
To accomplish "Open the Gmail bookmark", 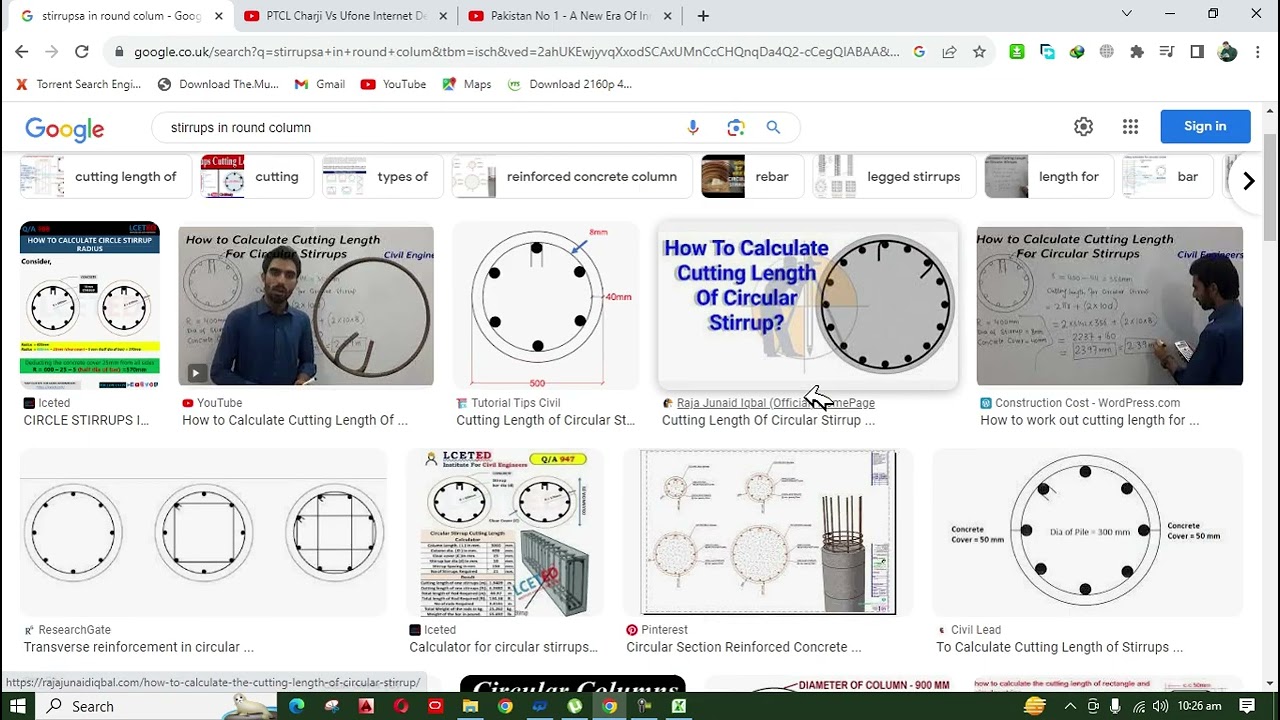I will pos(320,84).
